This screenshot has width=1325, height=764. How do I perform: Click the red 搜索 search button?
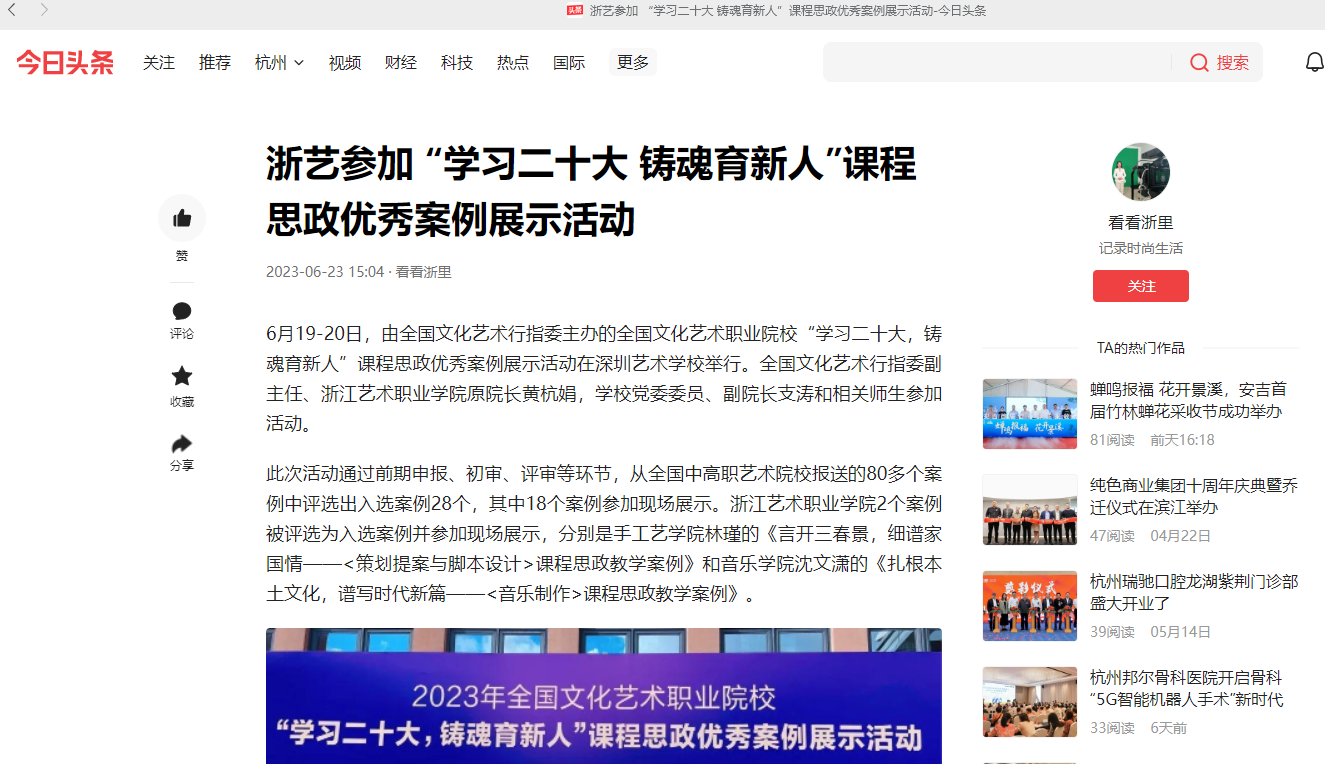(x=1220, y=62)
